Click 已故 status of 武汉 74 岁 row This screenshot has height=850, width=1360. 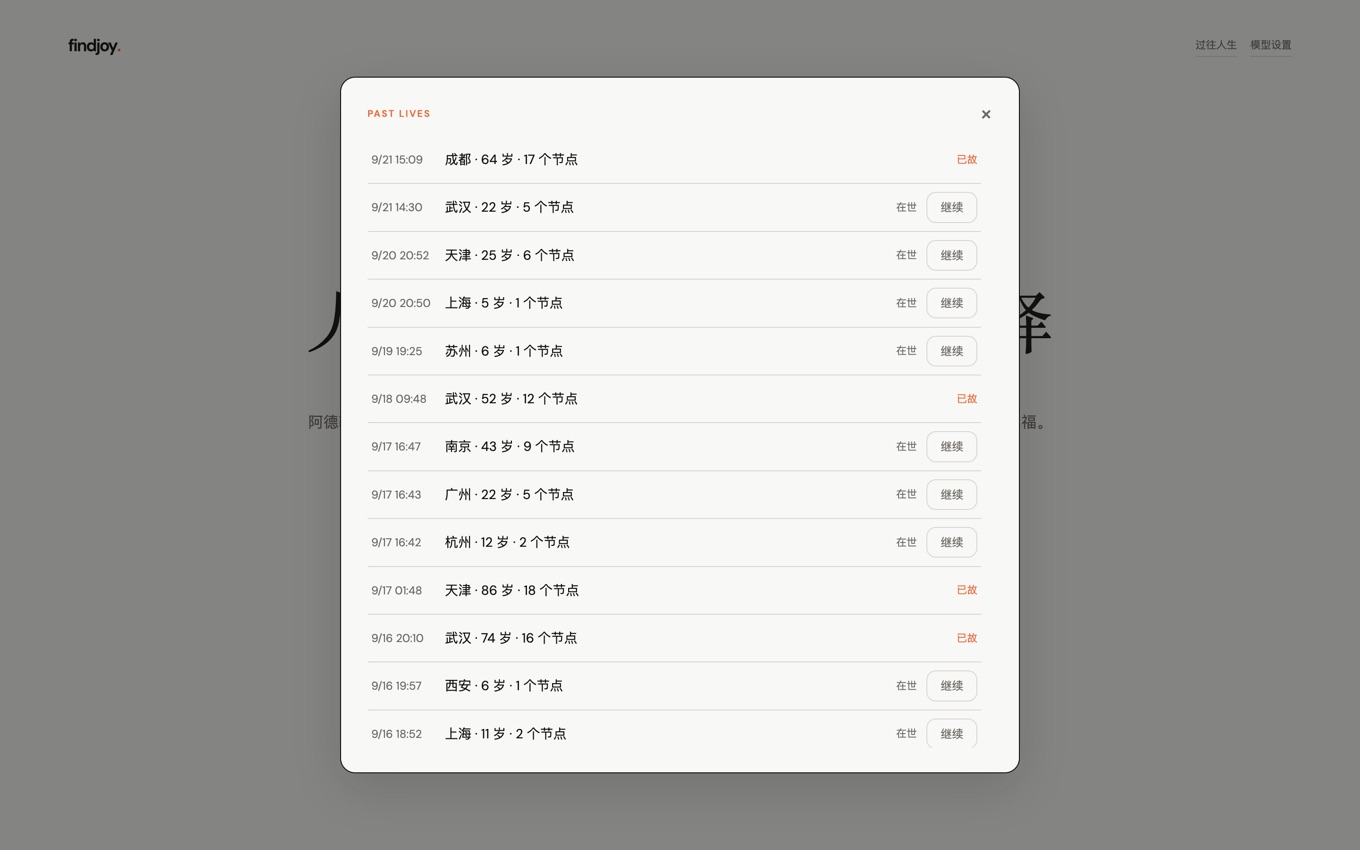tap(967, 638)
